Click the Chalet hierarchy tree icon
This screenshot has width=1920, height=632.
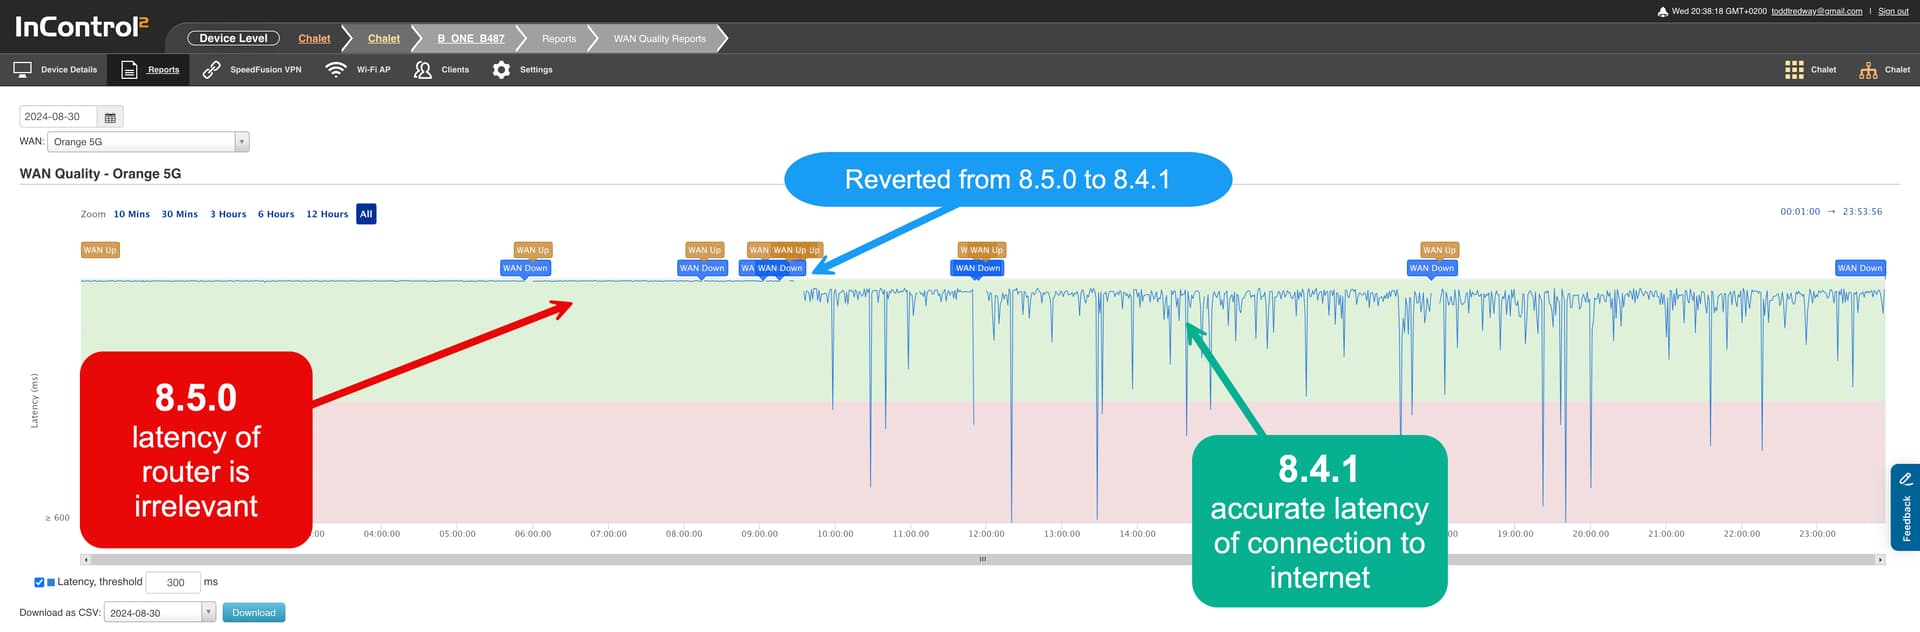click(x=1867, y=70)
